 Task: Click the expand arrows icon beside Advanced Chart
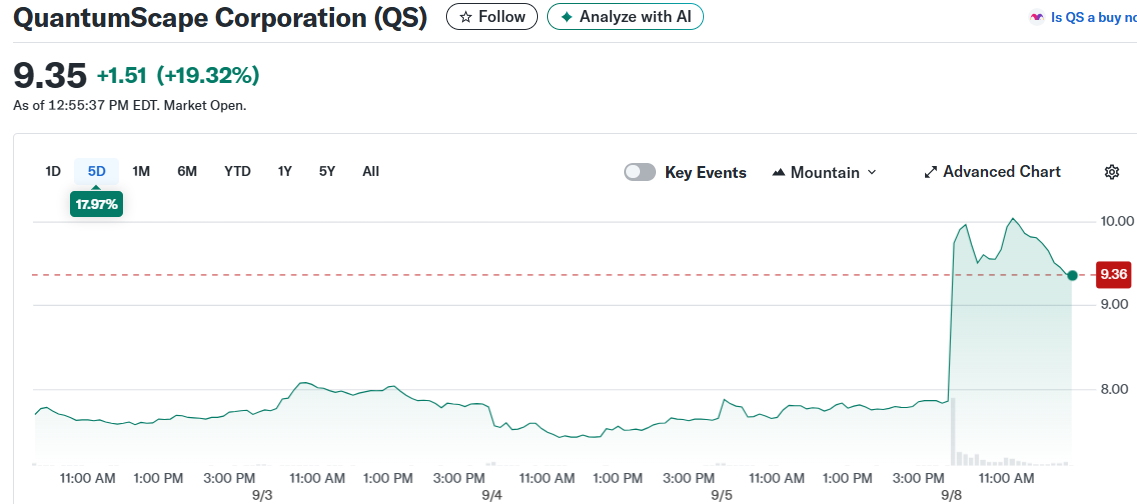click(x=931, y=173)
